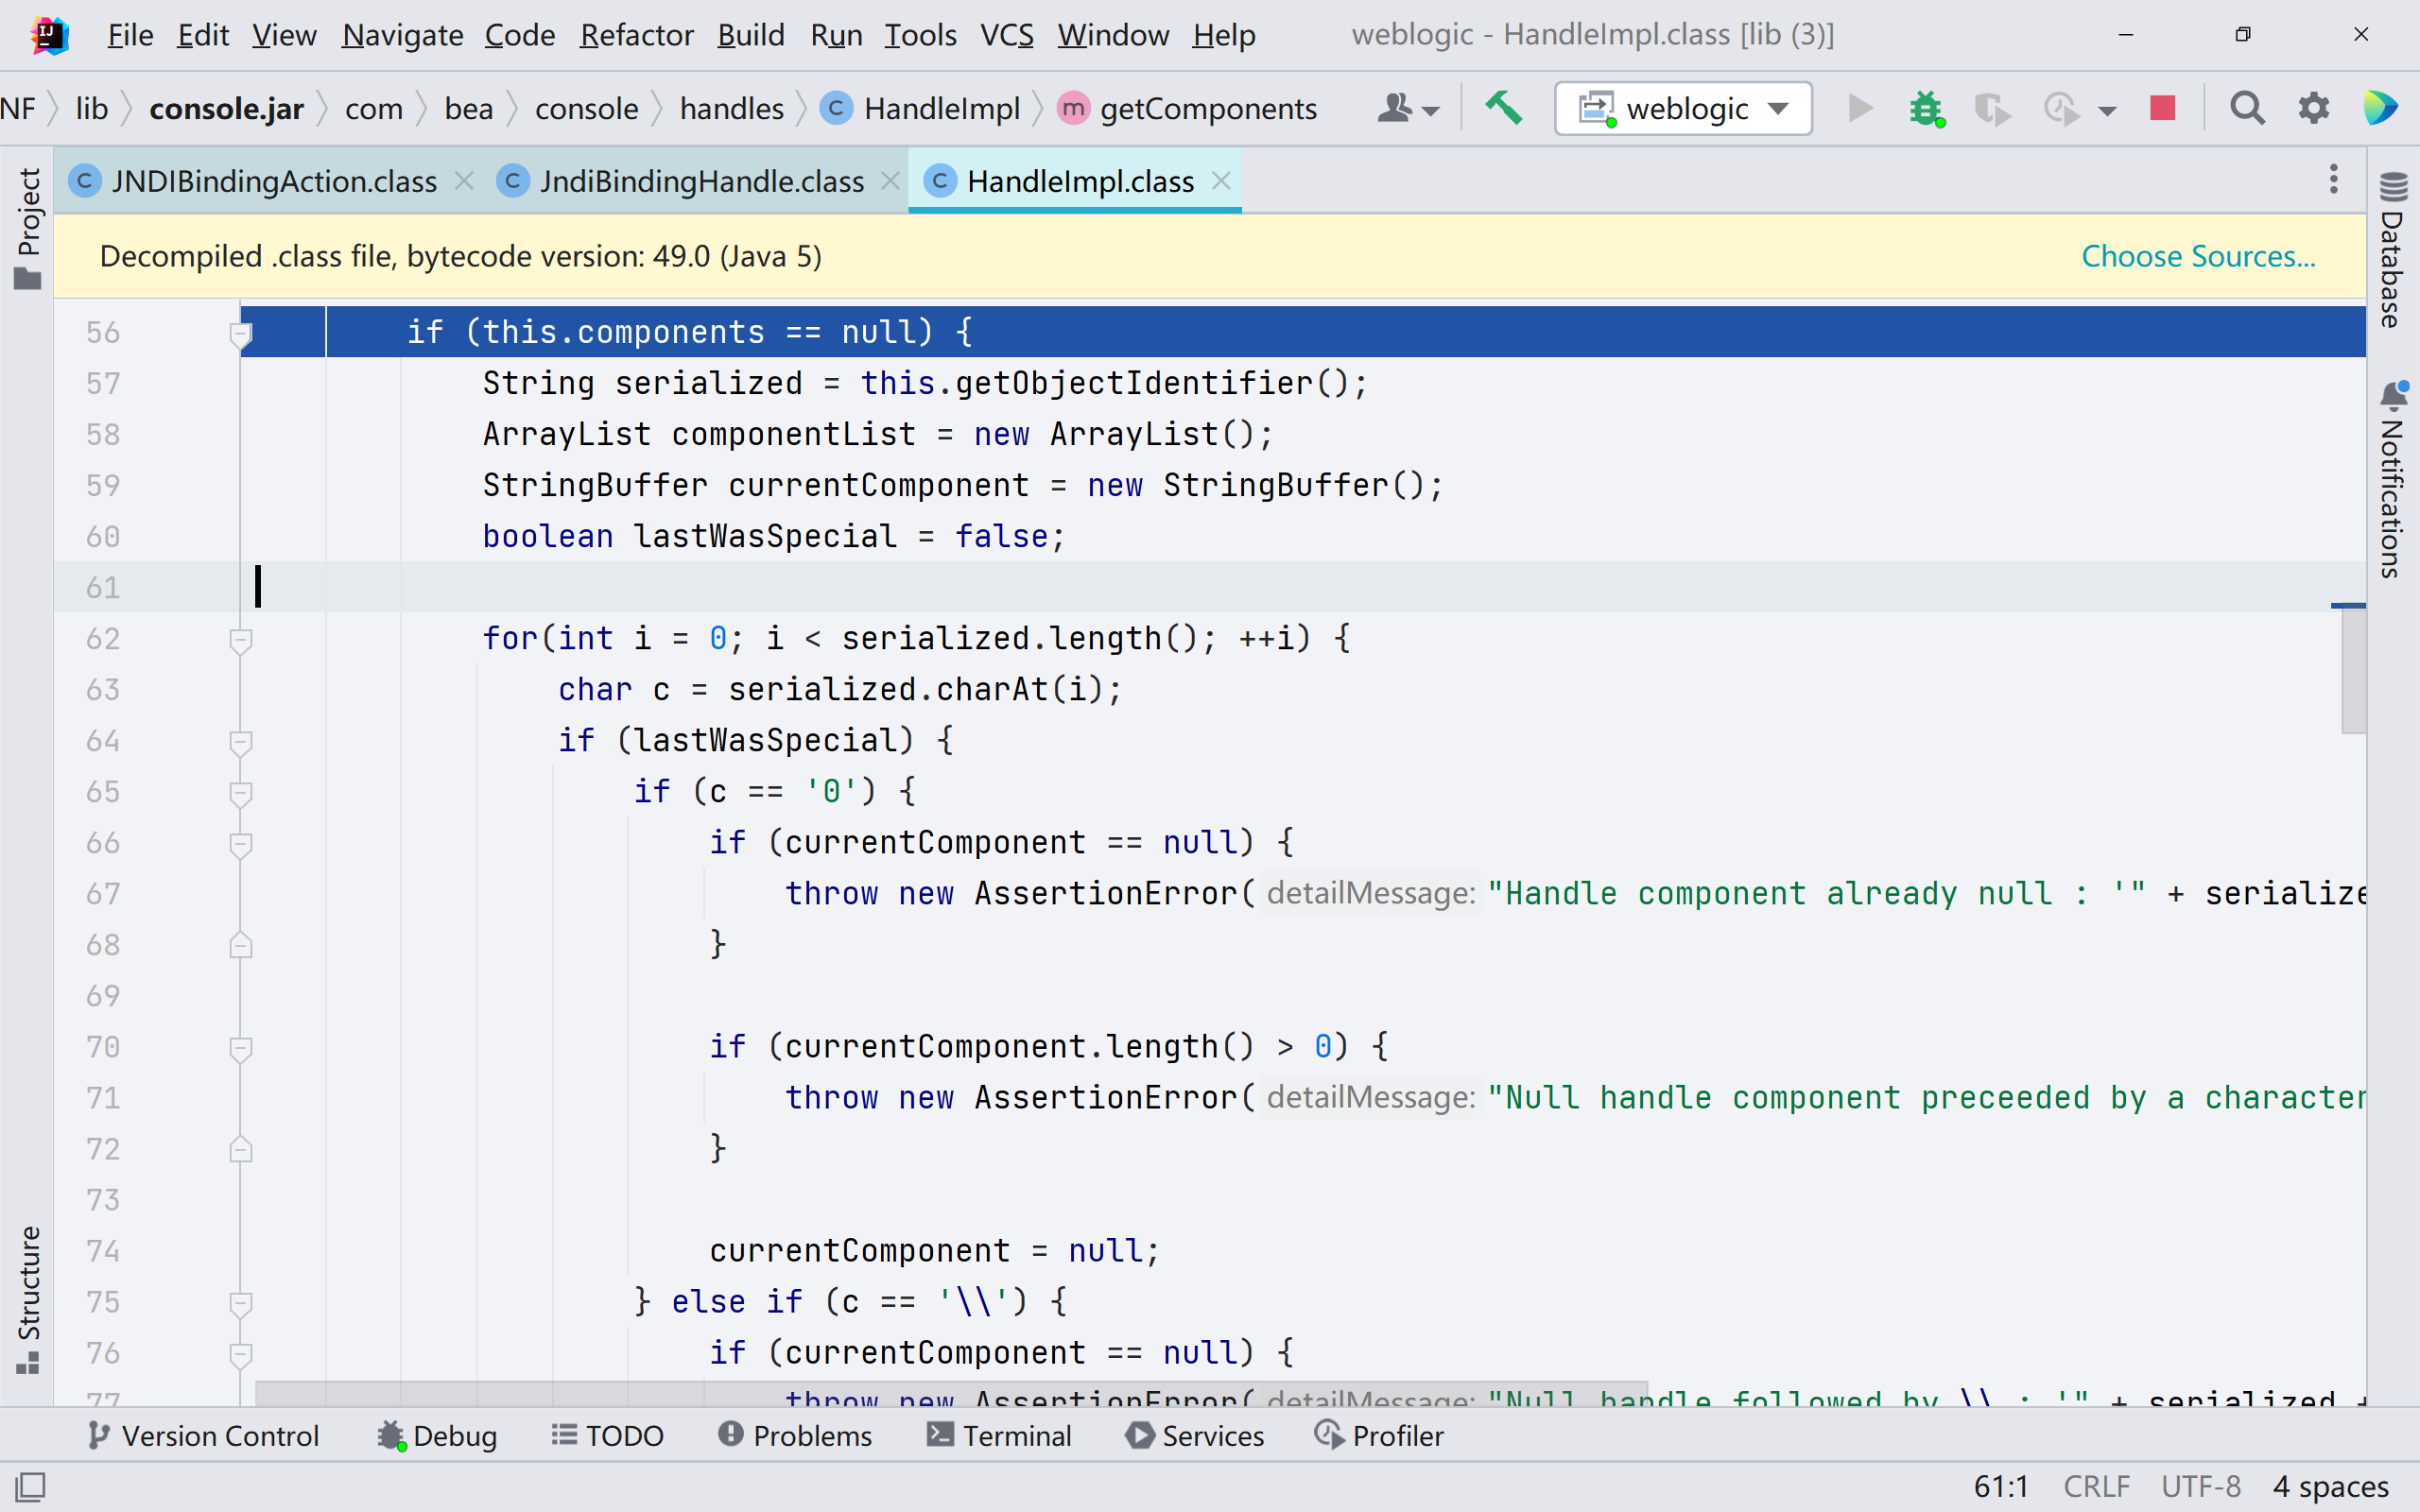Navigate via the getComponents breadcrumb

[1209, 108]
